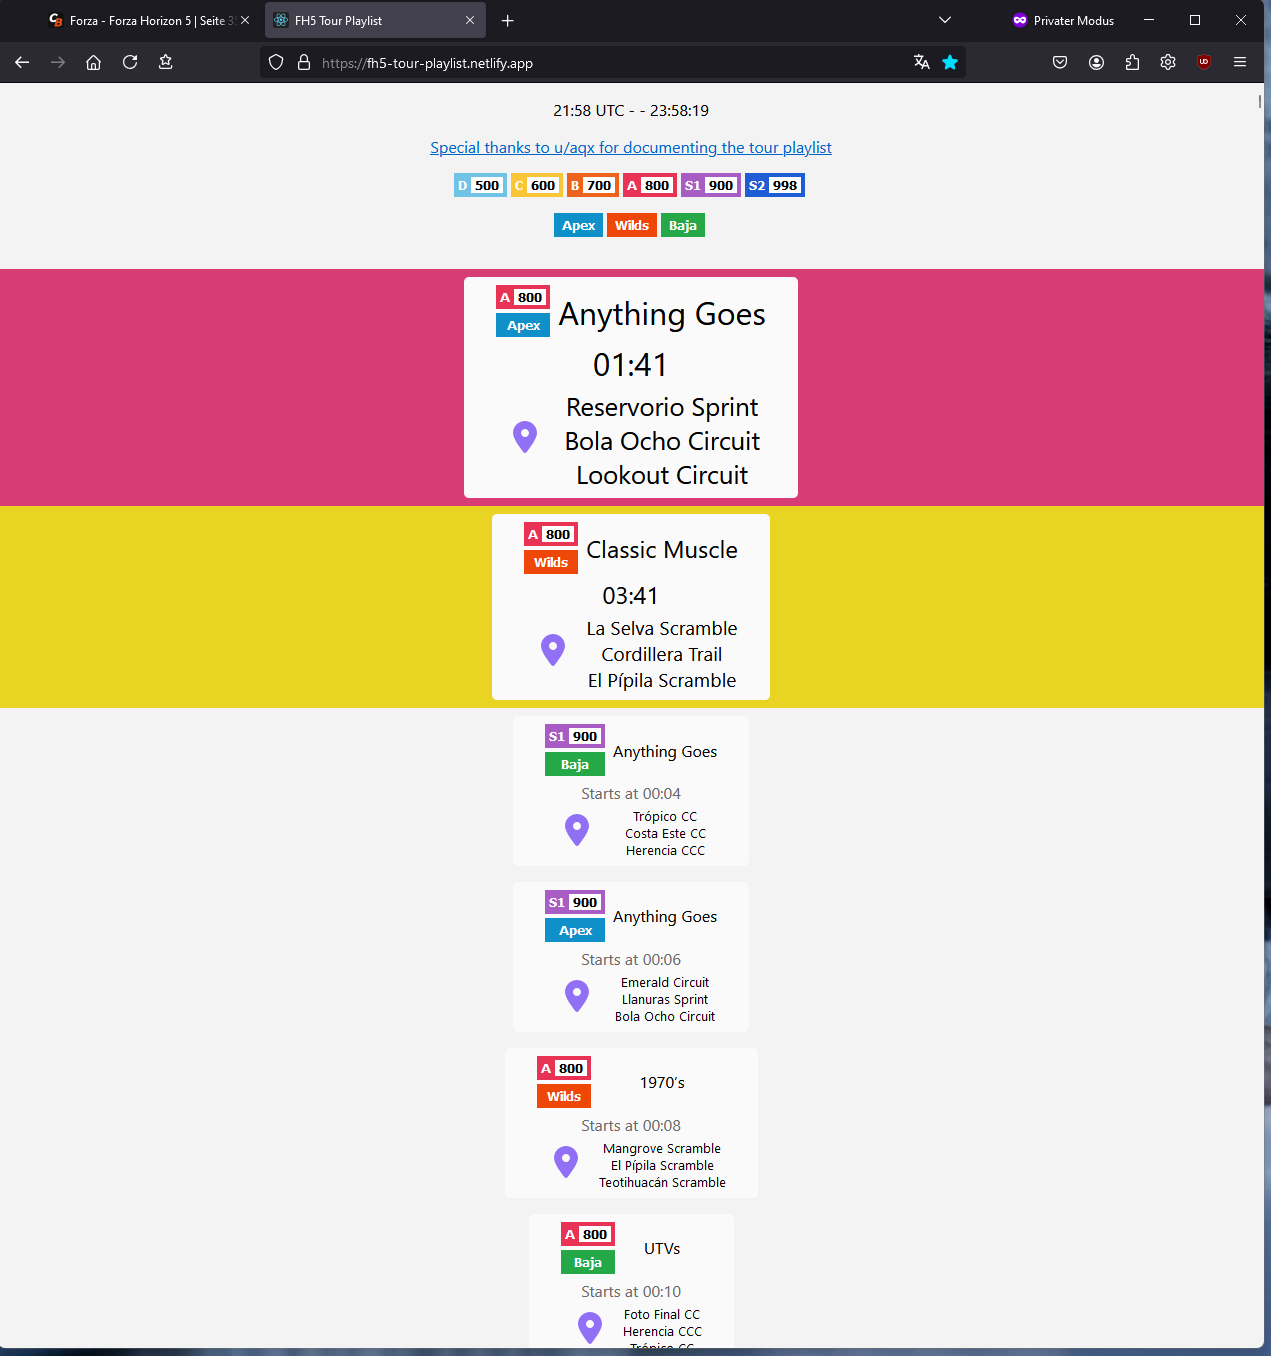Viewport: 1271px width, 1356px height.
Task: Open the Firefox hamburger menu
Action: tap(1240, 62)
